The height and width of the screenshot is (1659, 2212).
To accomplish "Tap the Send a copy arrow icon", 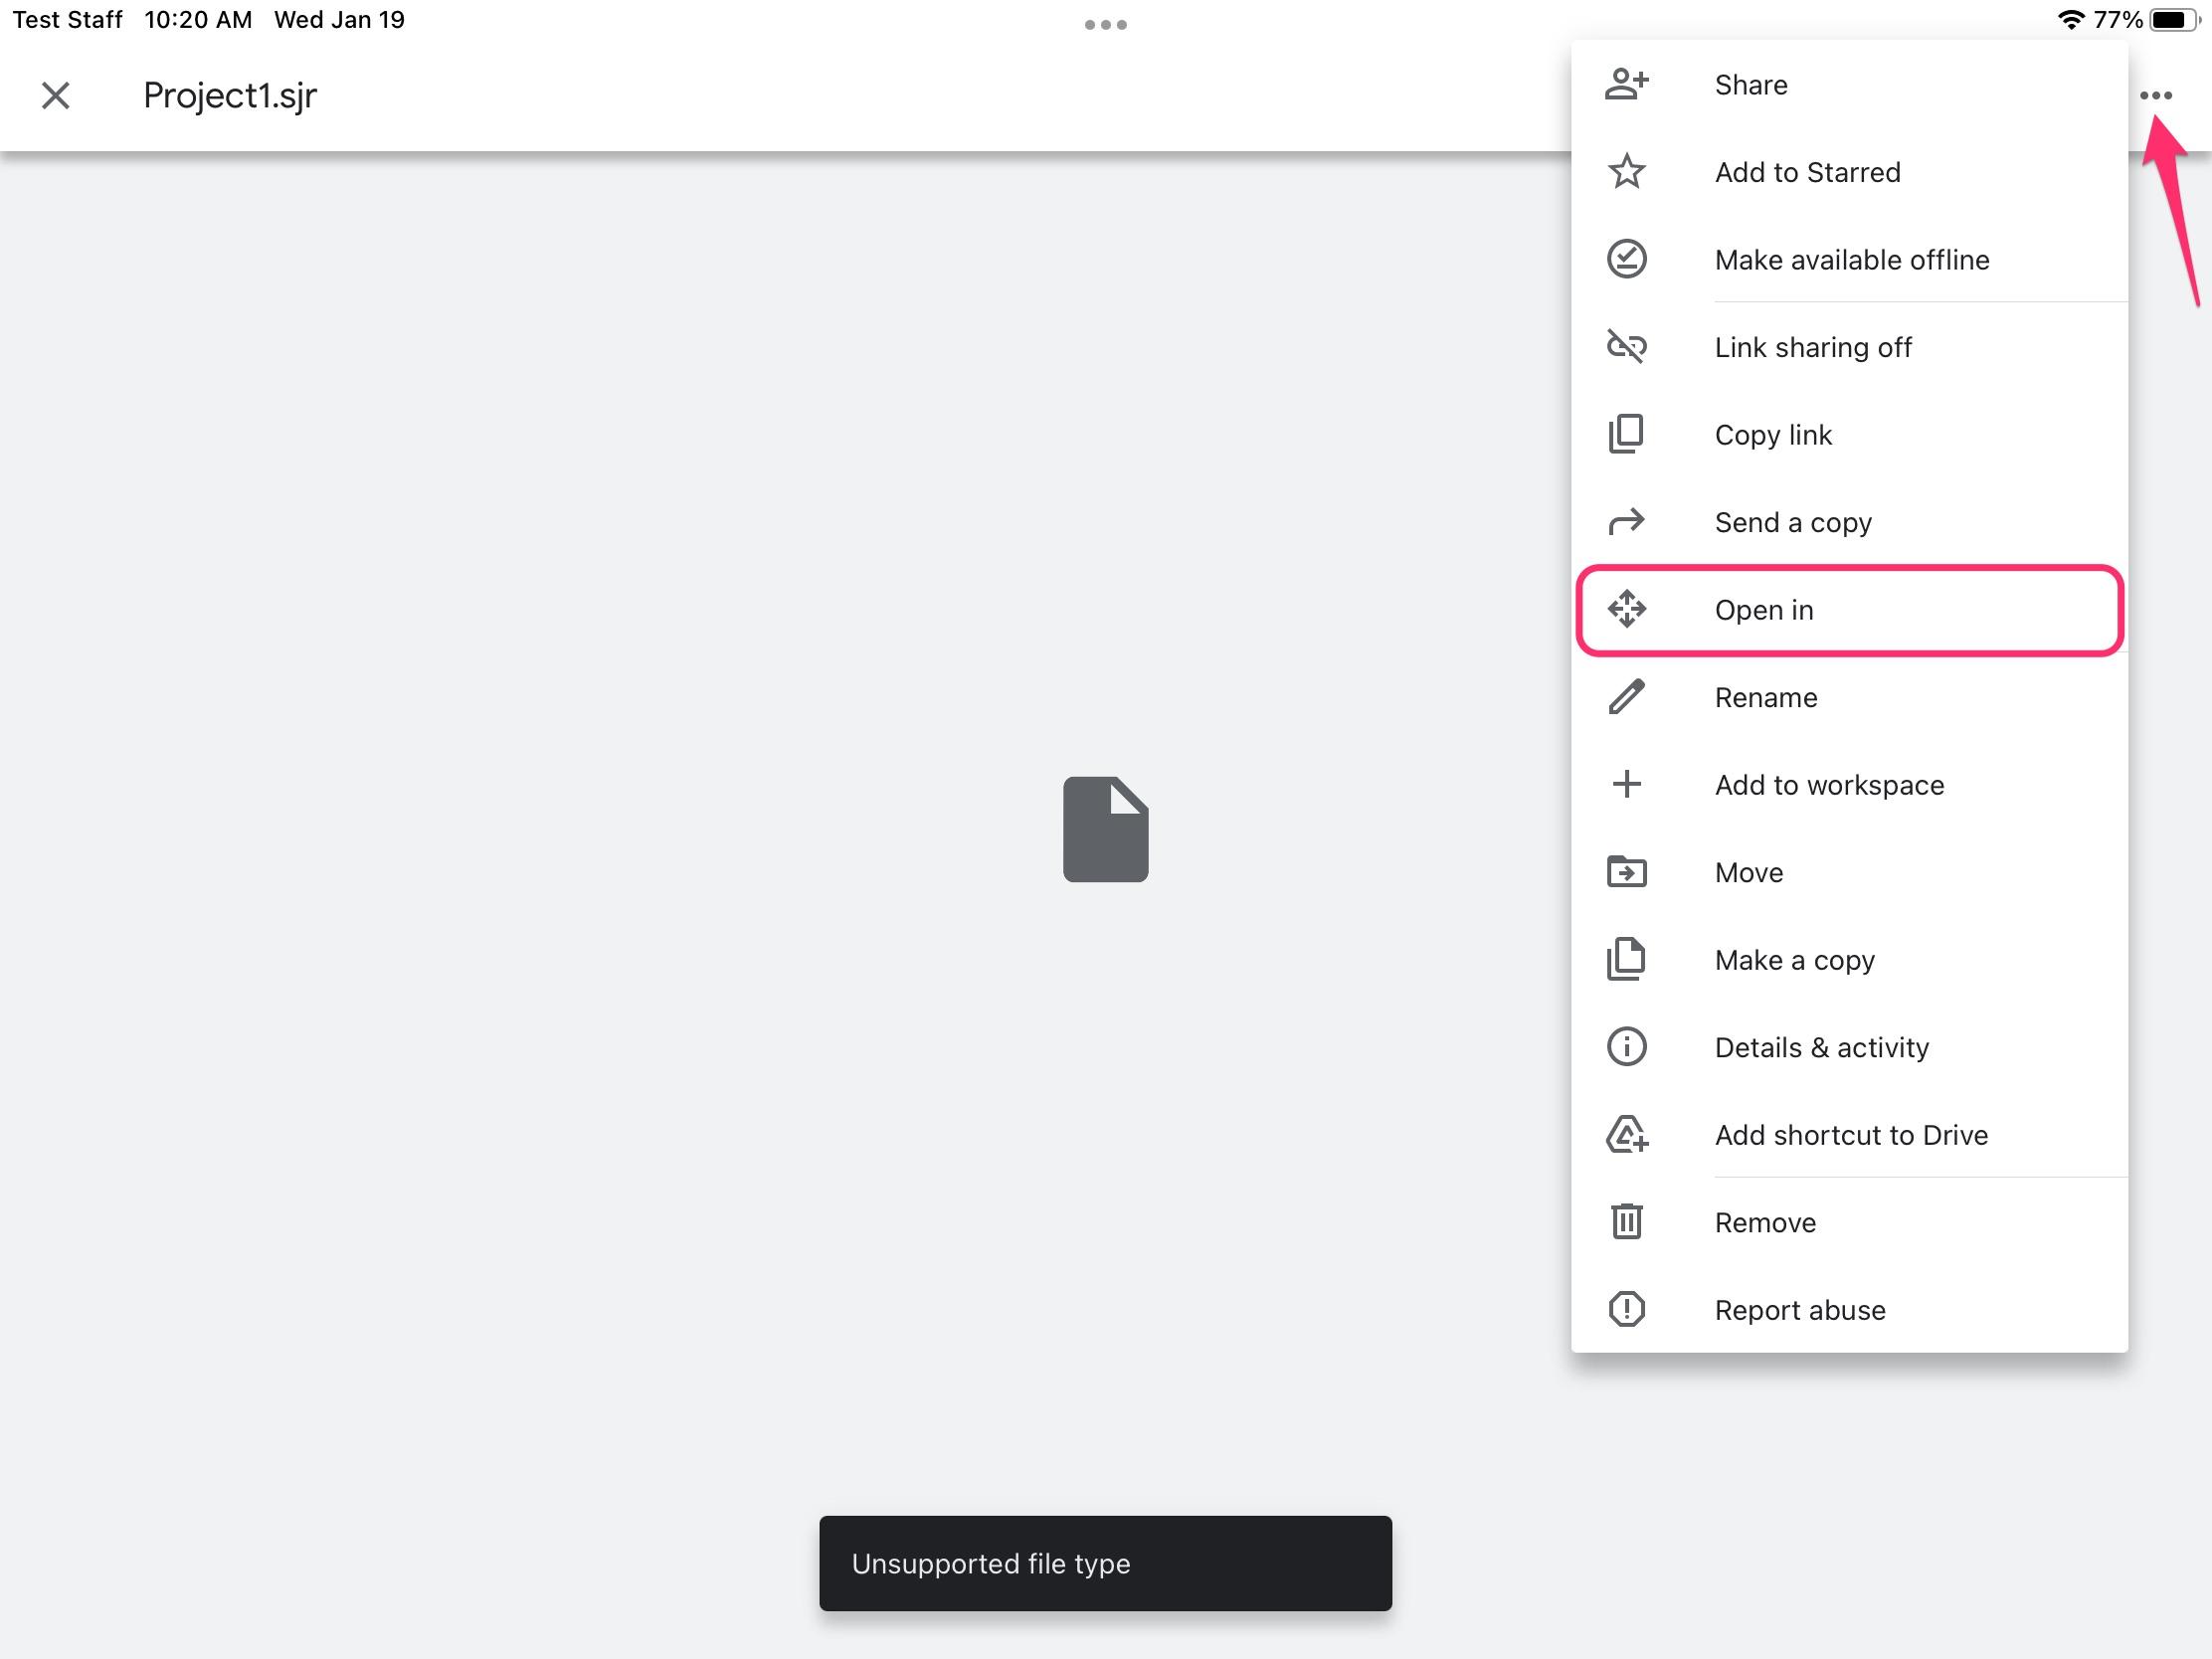I will [x=1626, y=522].
